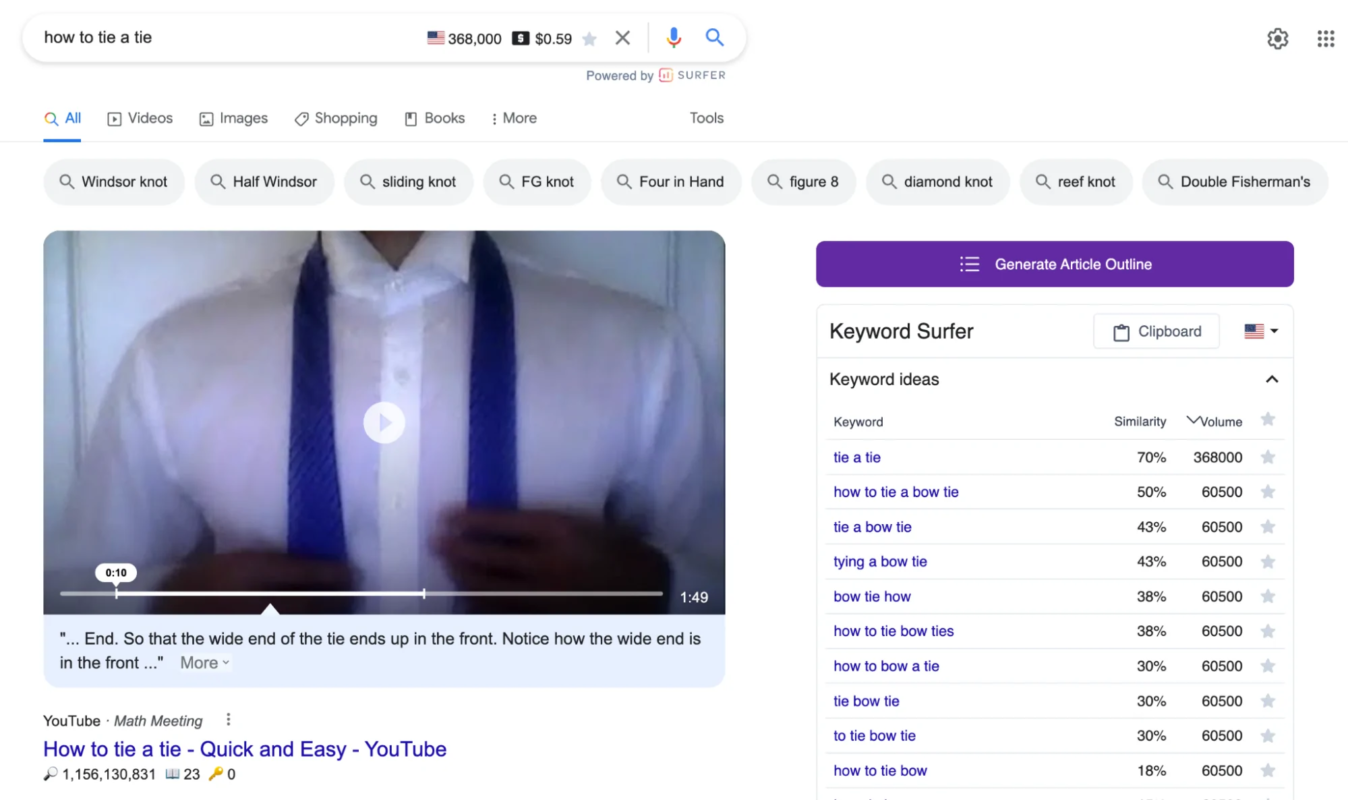
Task: Star the 'bow tie how' keyword
Action: (1268, 597)
